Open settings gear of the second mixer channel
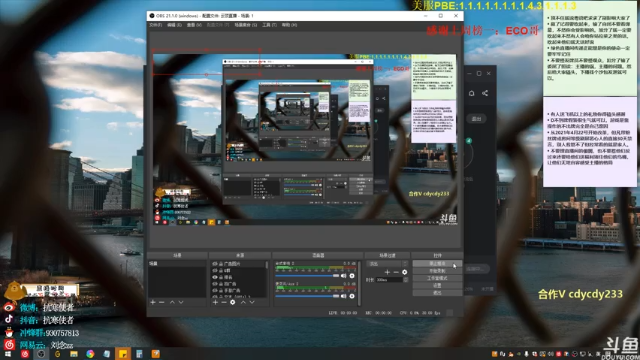The height and width of the screenshot is (360, 640). (352, 296)
